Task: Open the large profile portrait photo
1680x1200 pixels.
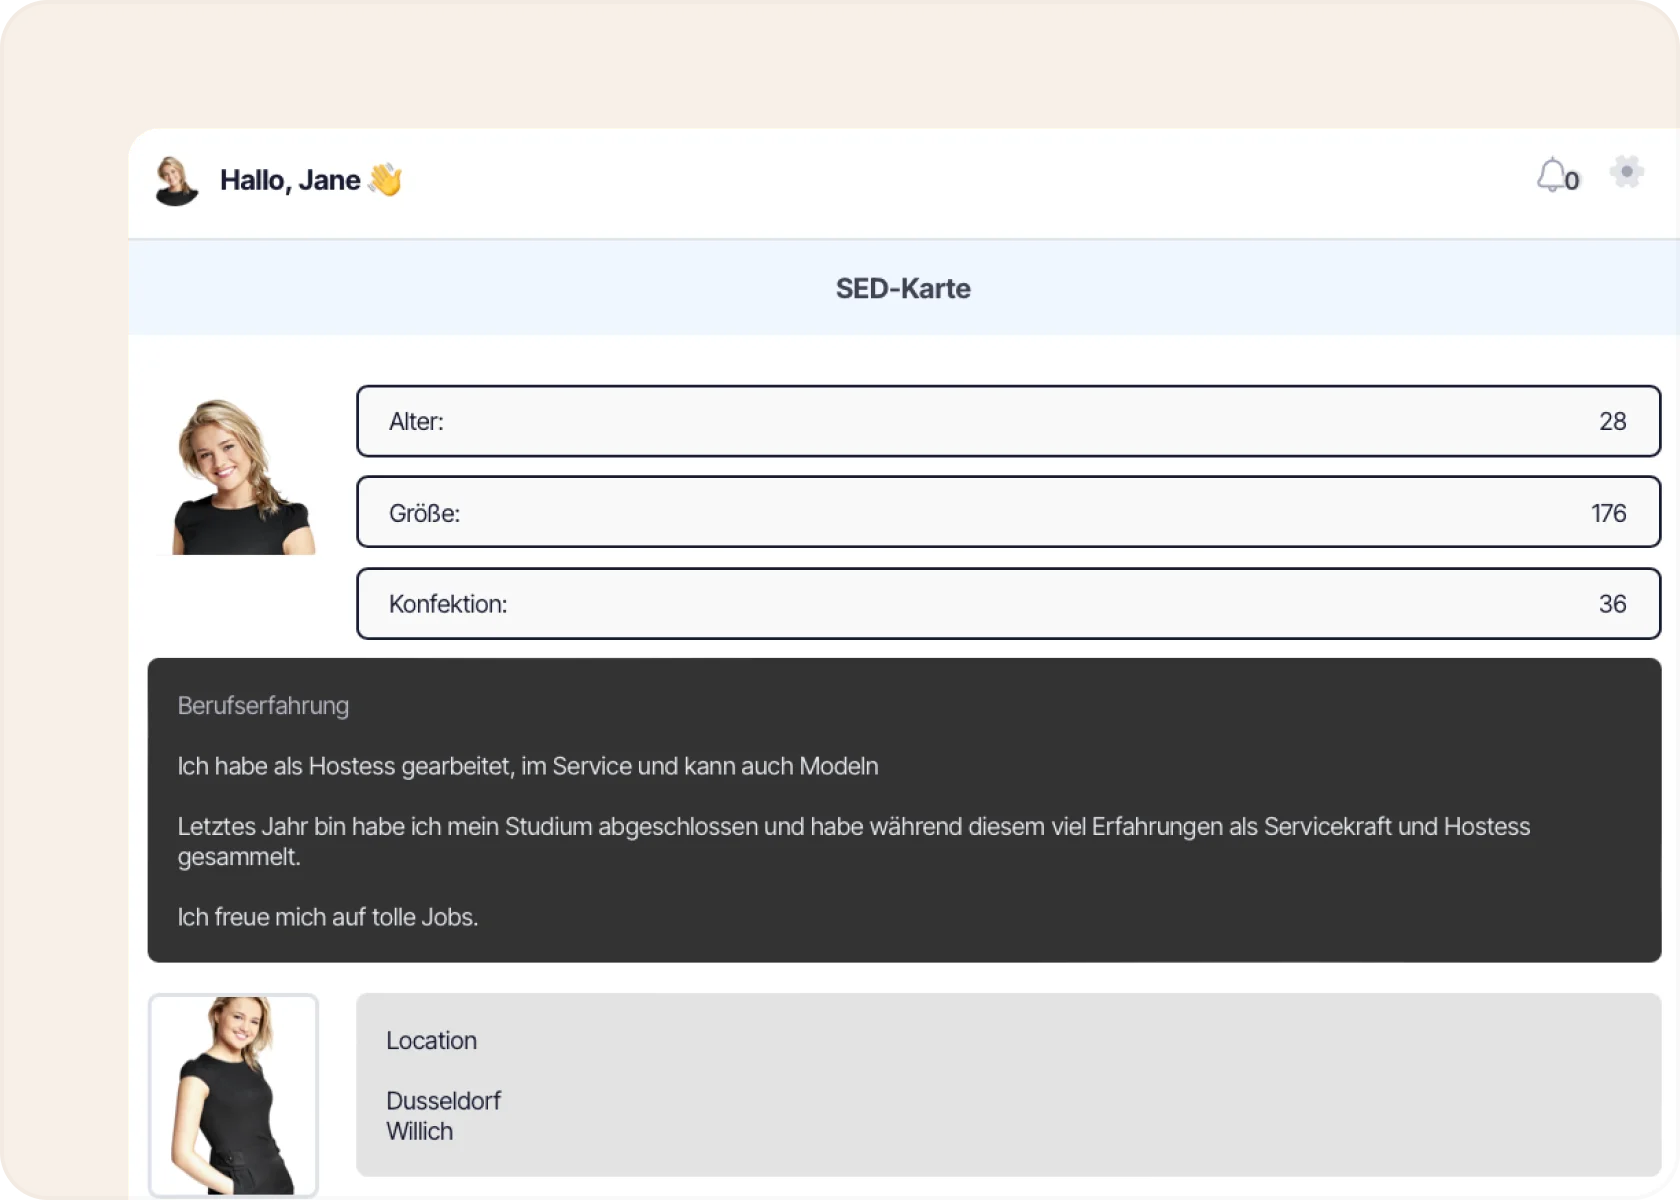Action: pos(236,476)
